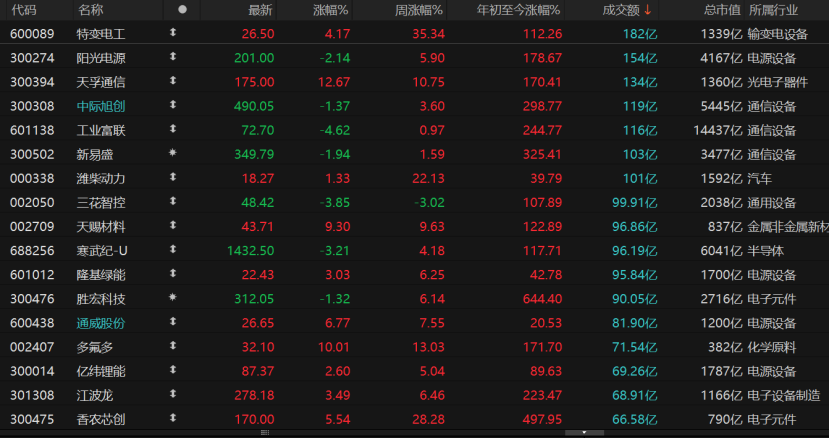
Task: Sort table by 涨幅% column header
Action: coord(330,10)
